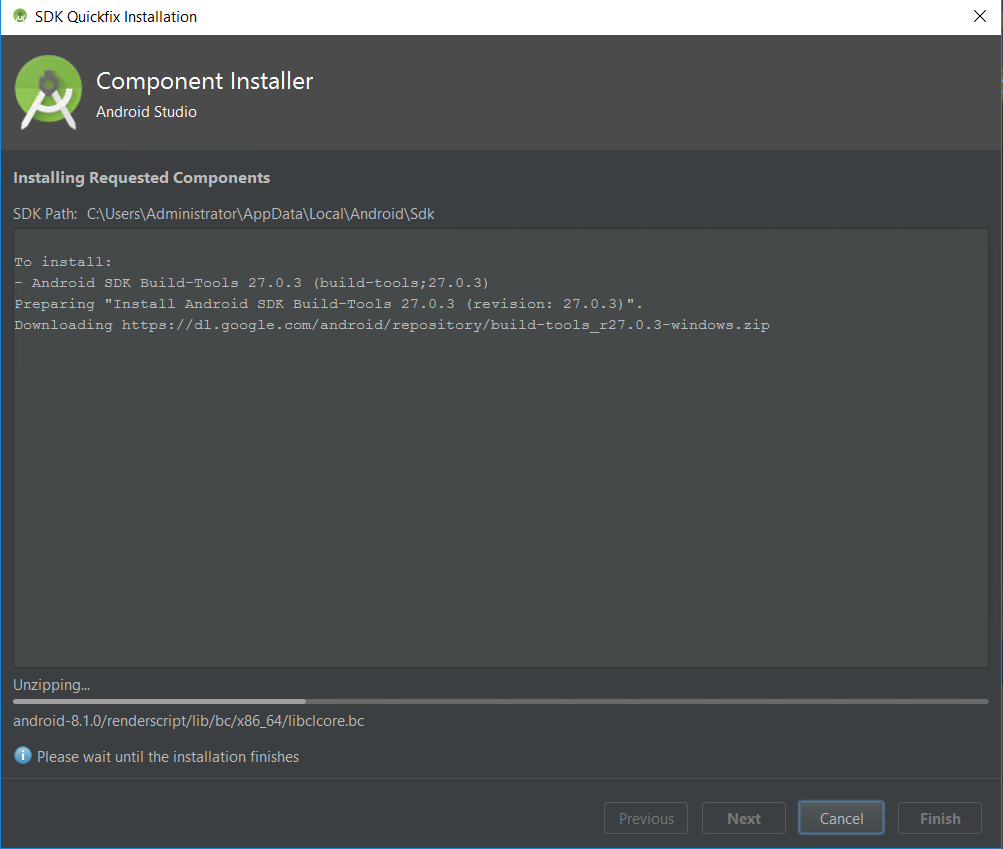The height and width of the screenshot is (849, 1003).
Task: Click the unzipping progress bar
Action: (500, 702)
